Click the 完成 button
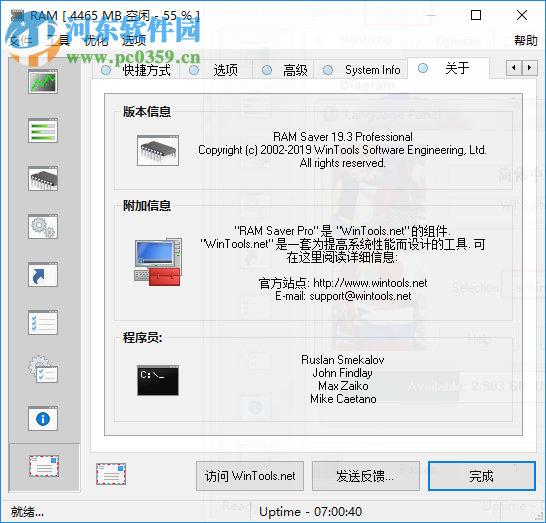546x523 pixels. click(482, 476)
